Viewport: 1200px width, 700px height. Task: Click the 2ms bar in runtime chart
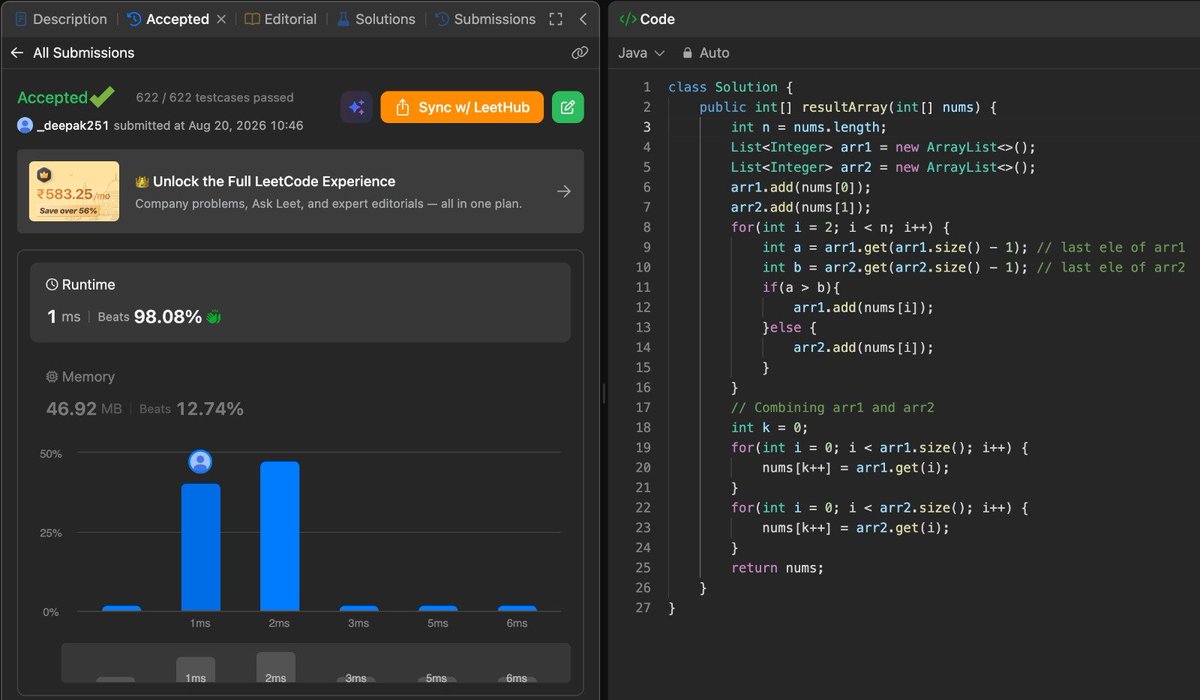click(x=280, y=536)
